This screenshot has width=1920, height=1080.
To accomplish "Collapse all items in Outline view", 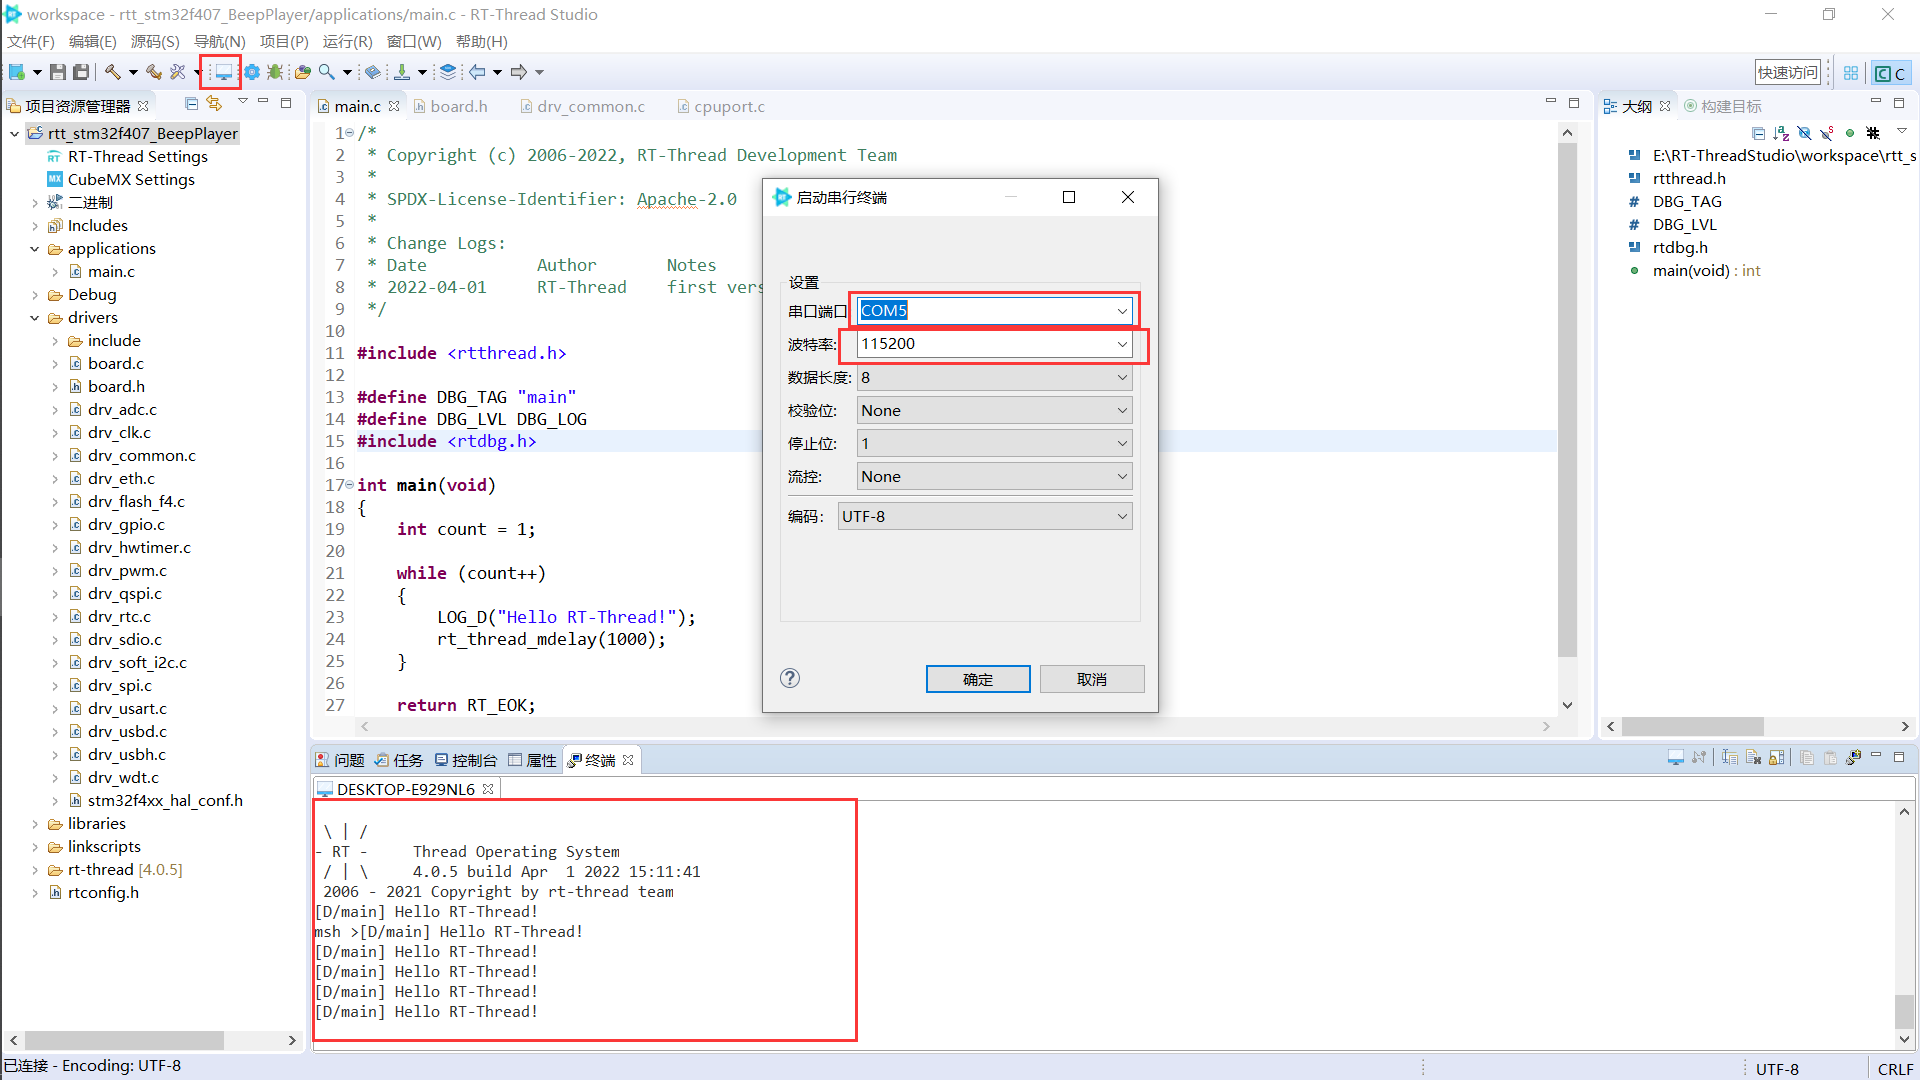I will pos(1758,133).
